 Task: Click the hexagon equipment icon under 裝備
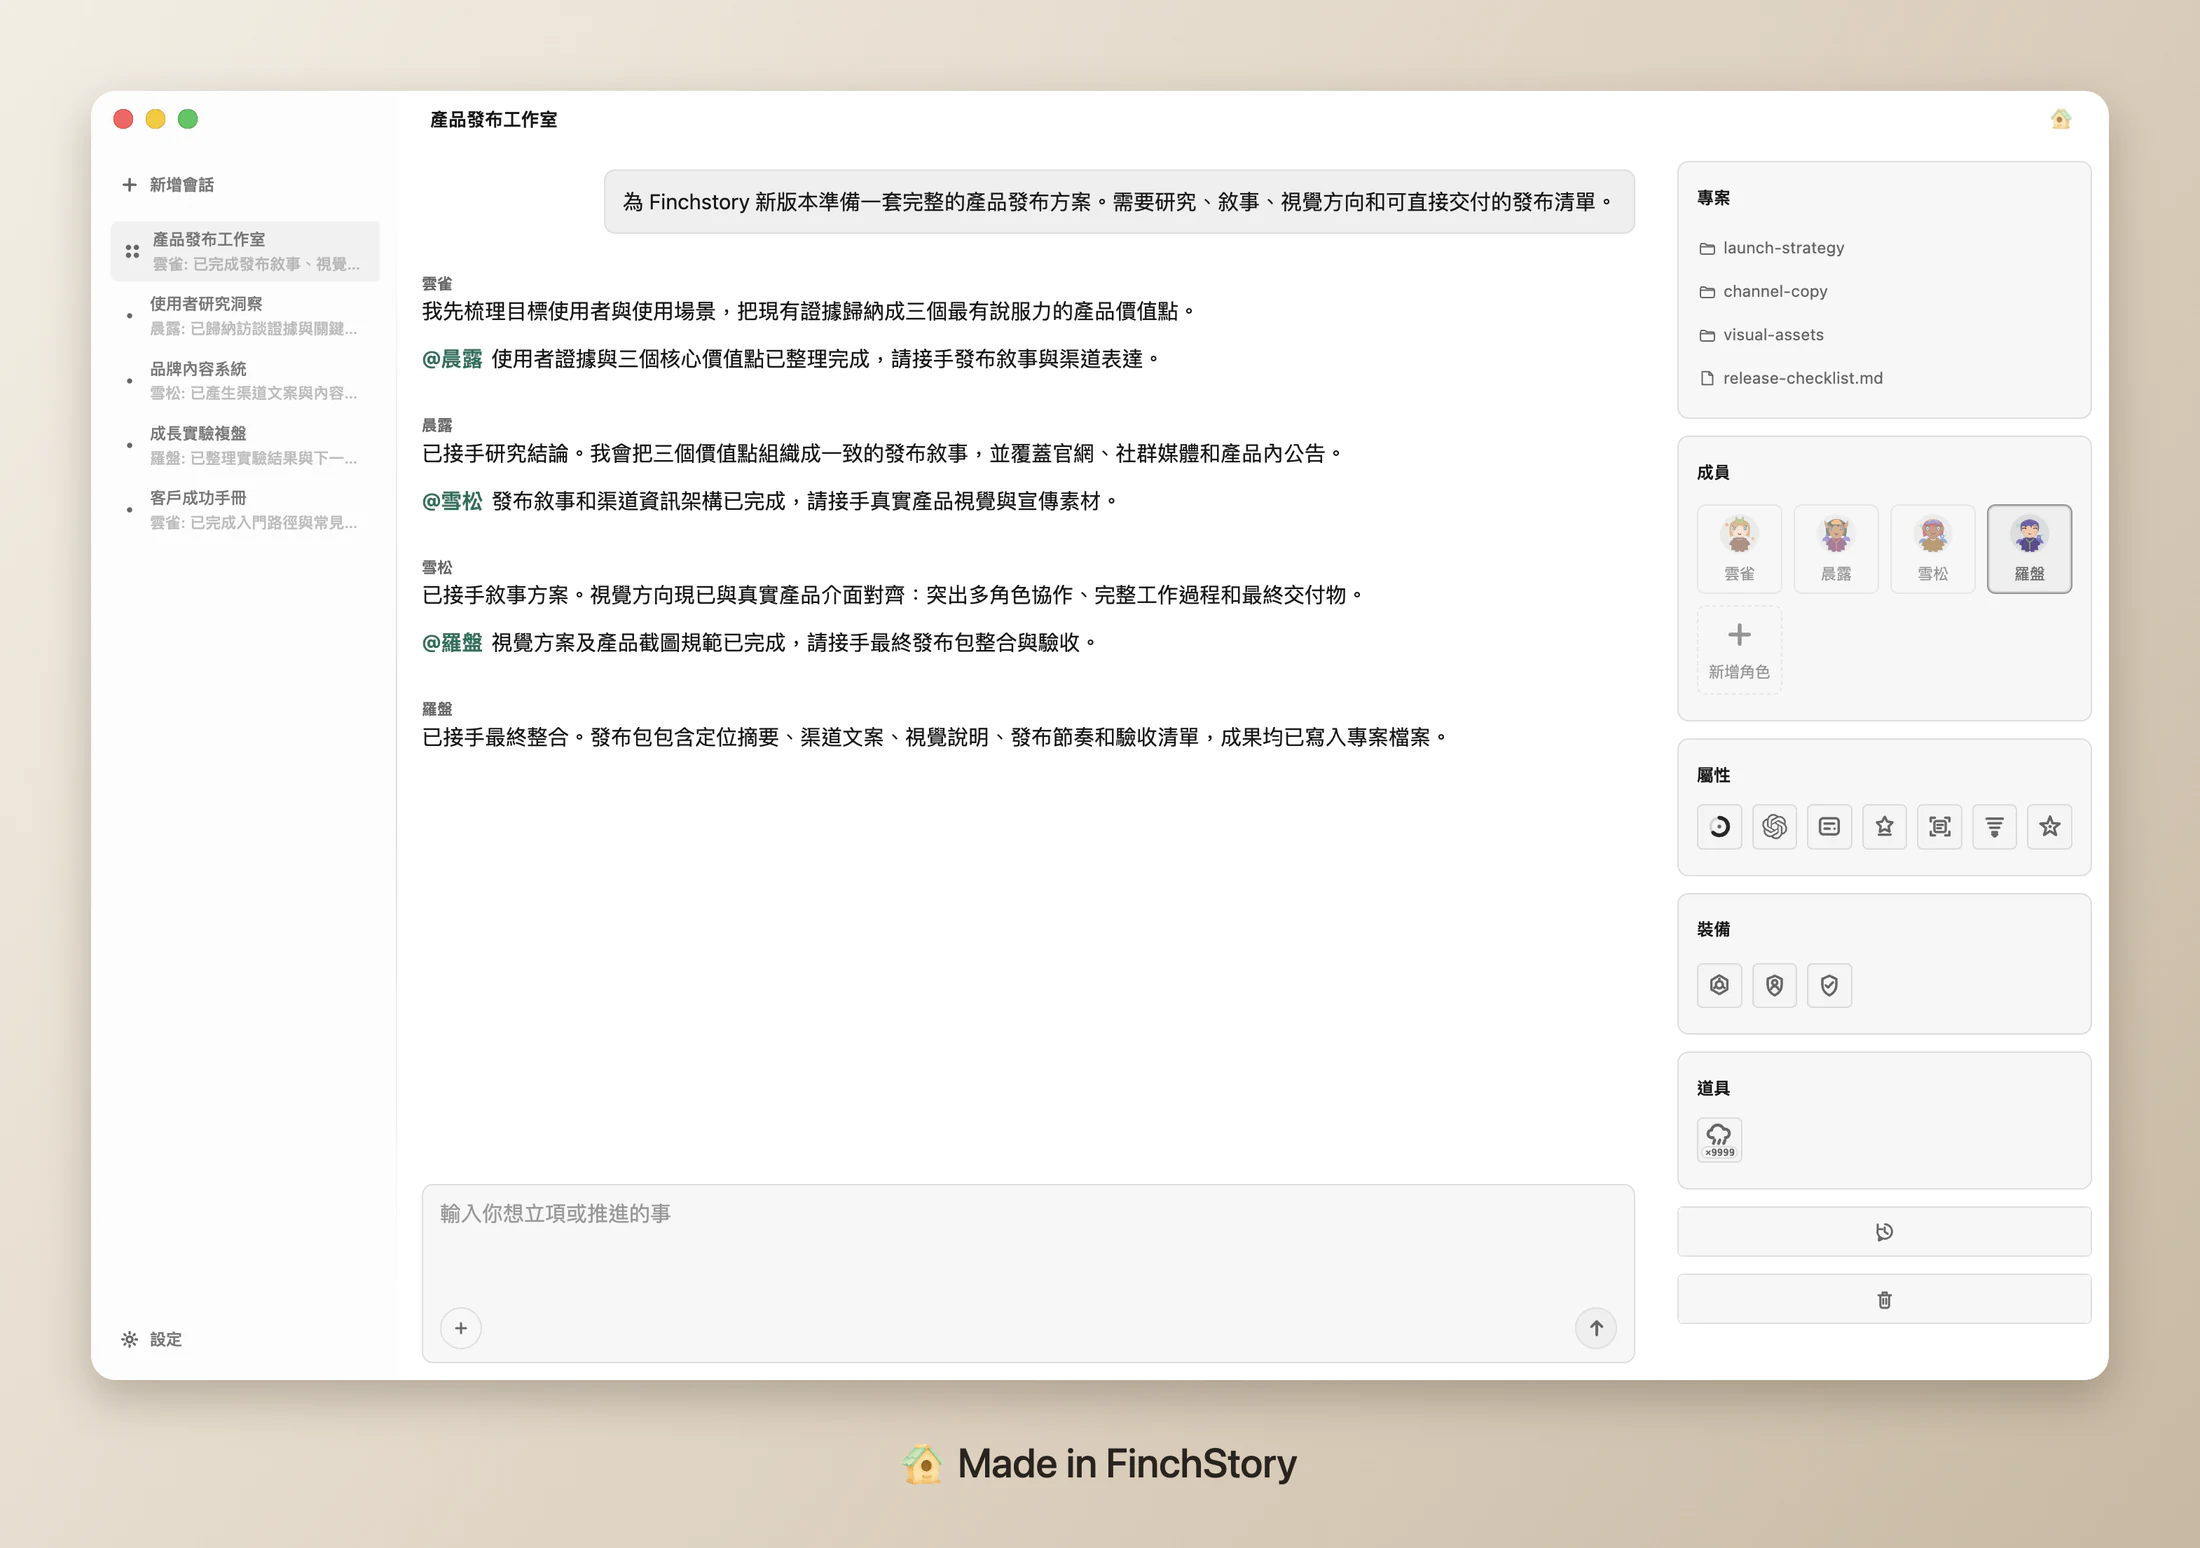click(1719, 985)
